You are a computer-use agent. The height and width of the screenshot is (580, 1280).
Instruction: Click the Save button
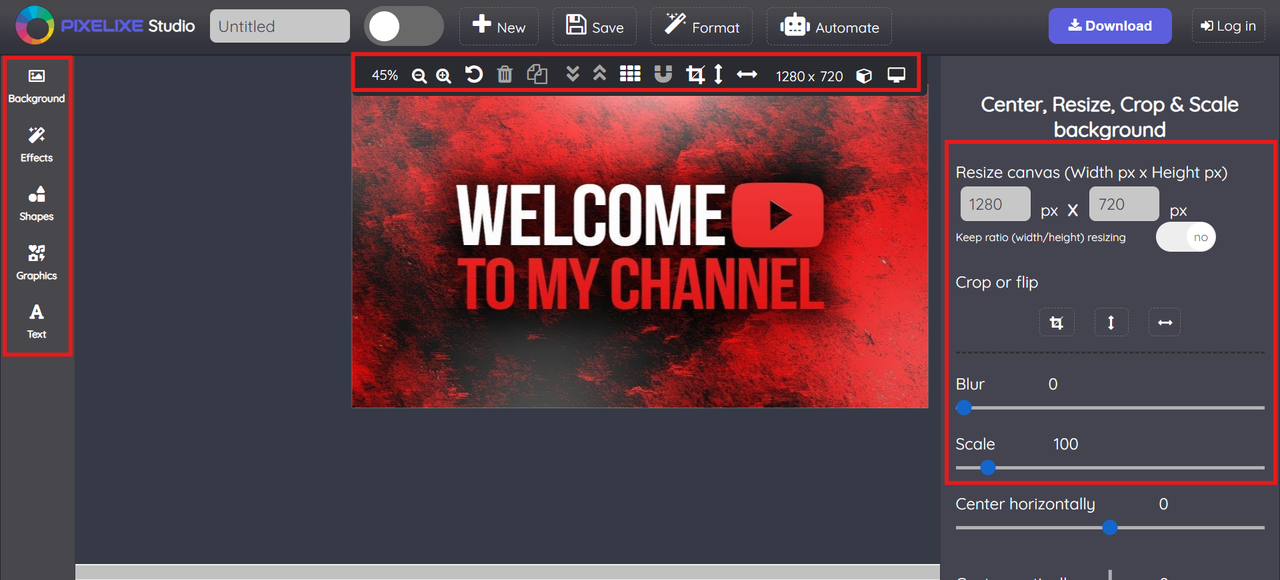(594, 26)
